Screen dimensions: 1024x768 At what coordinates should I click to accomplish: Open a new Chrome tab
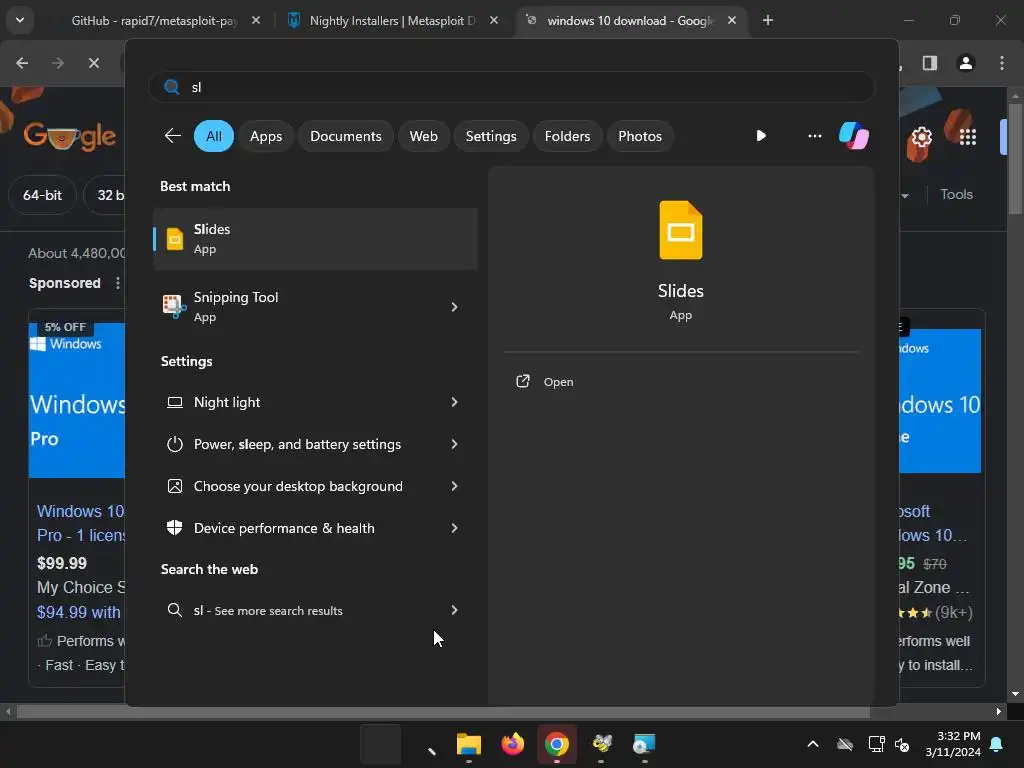(x=768, y=20)
